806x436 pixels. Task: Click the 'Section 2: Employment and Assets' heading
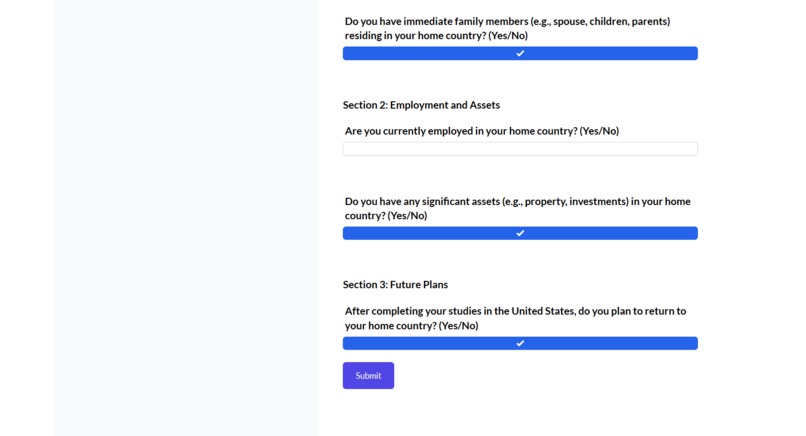click(421, 105)
